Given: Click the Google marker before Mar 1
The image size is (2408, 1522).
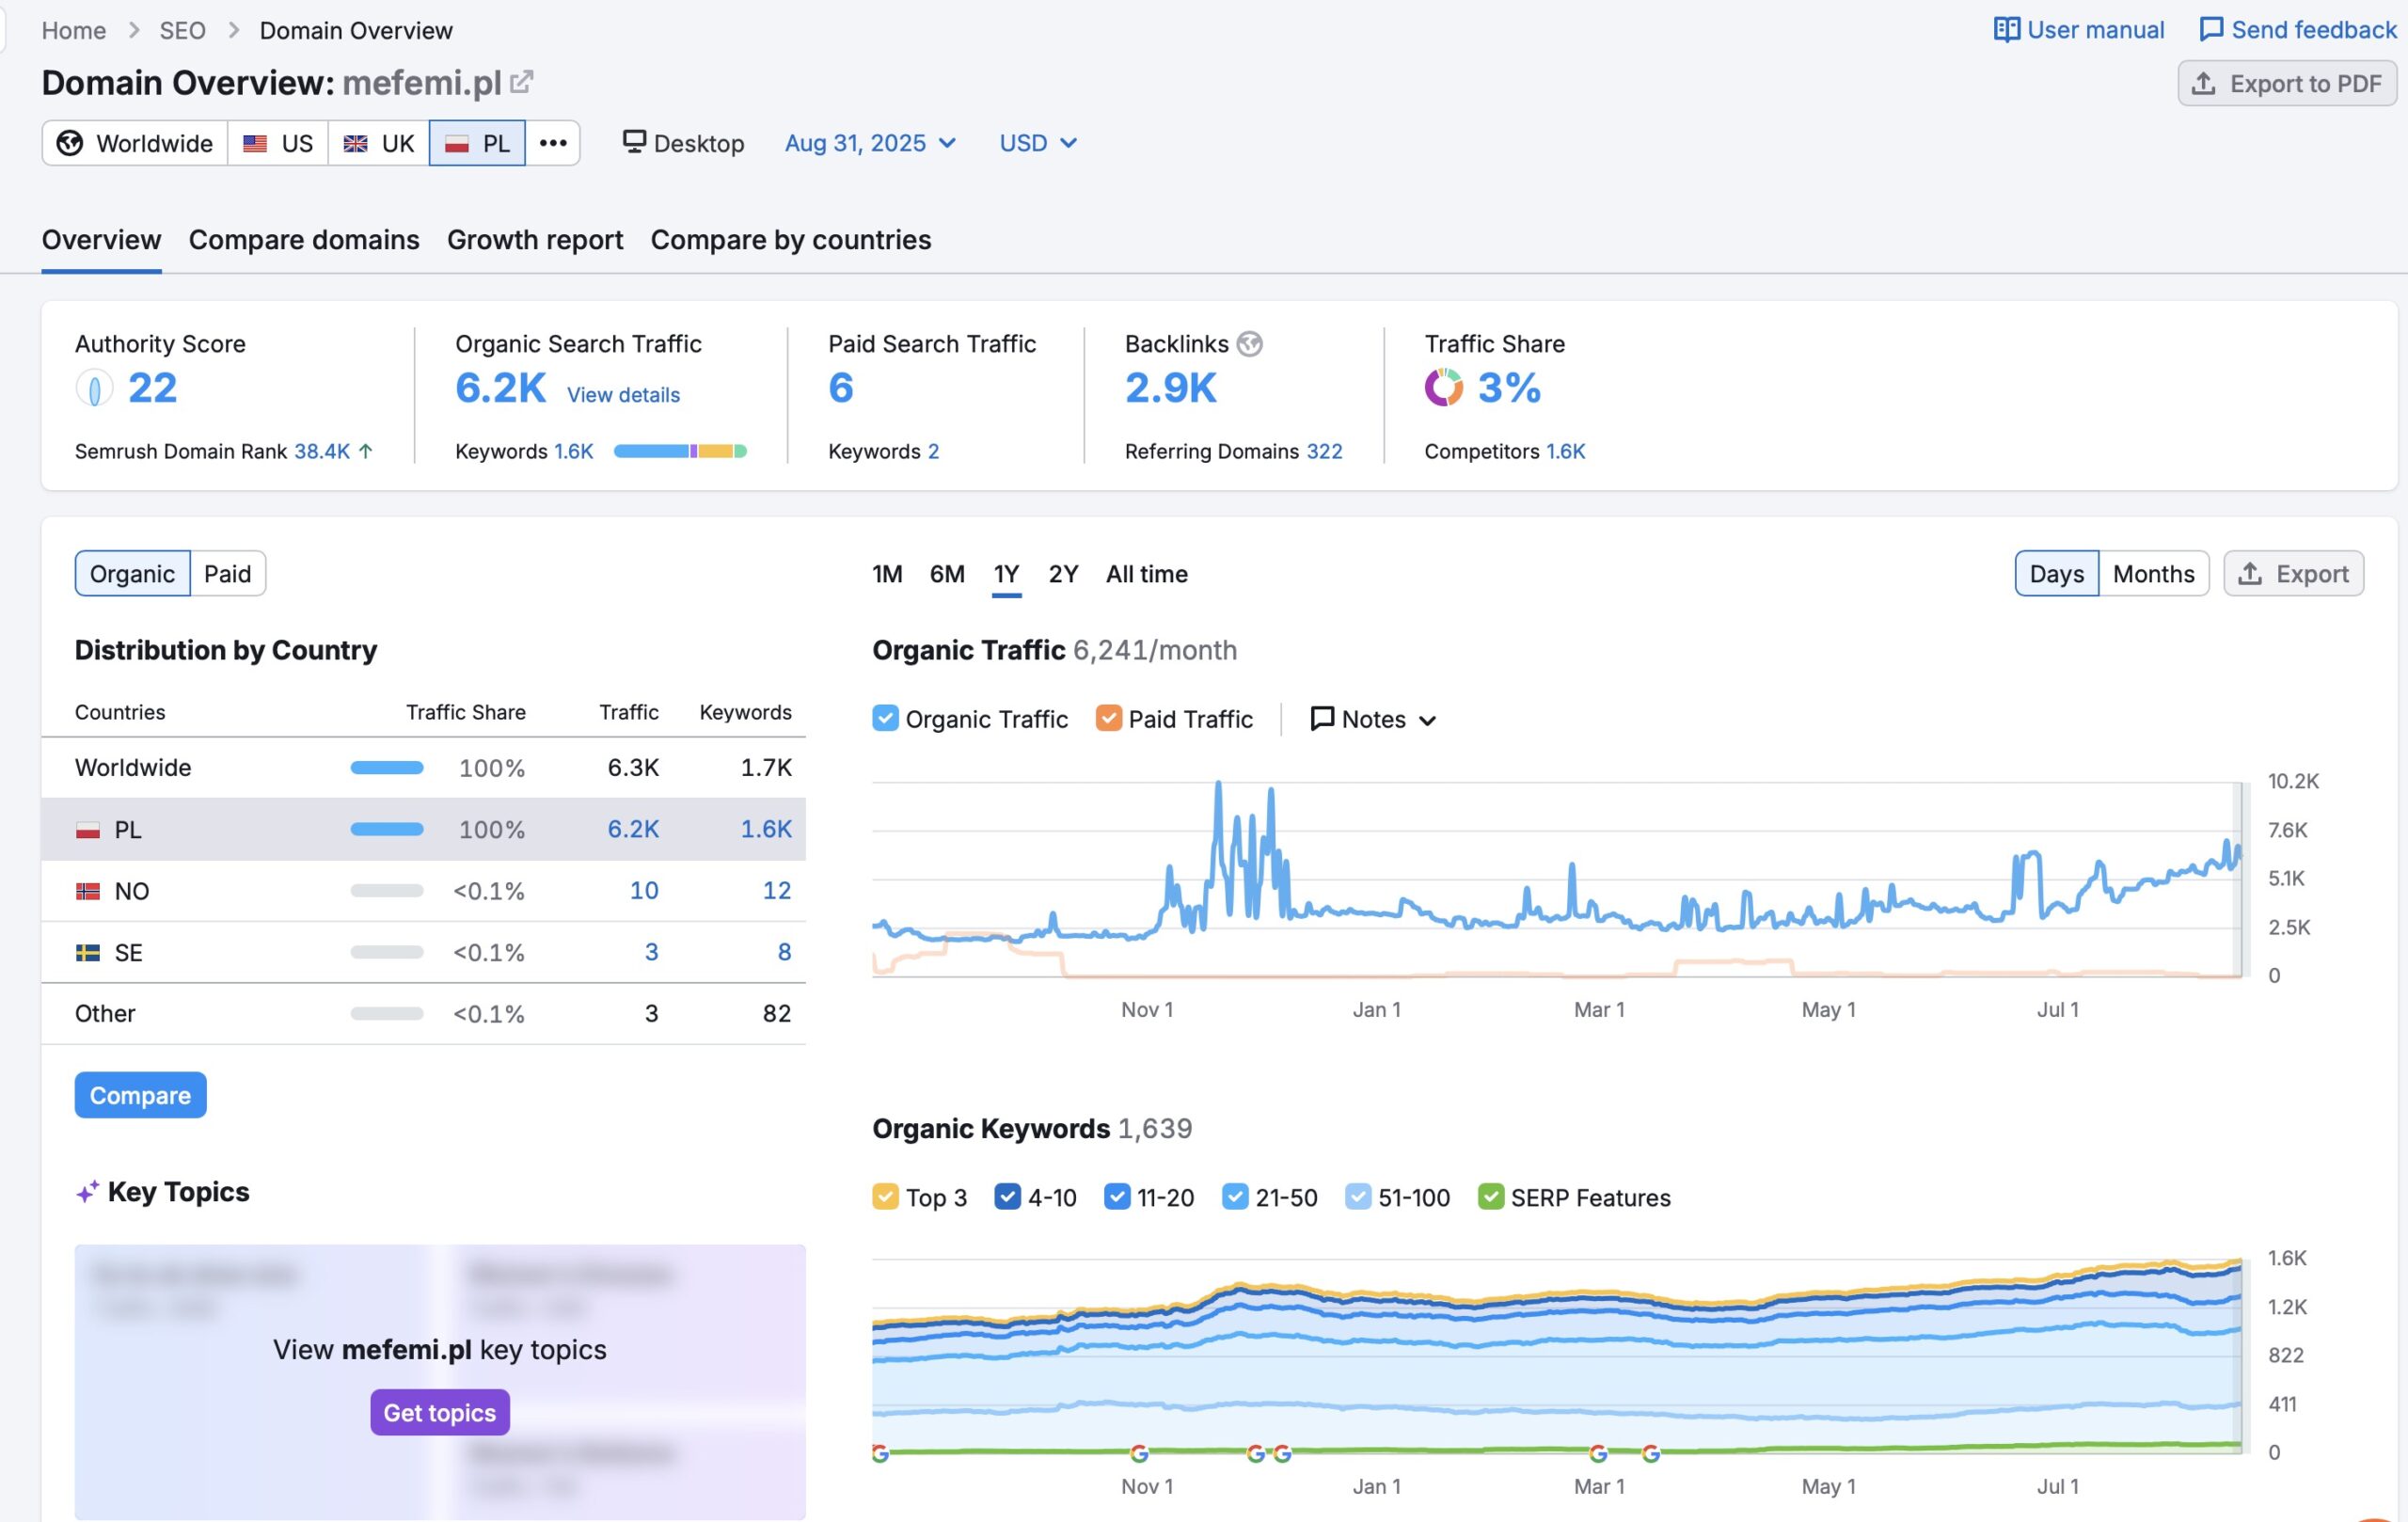Looking at the screenshot, I should click(1598, 1453).
